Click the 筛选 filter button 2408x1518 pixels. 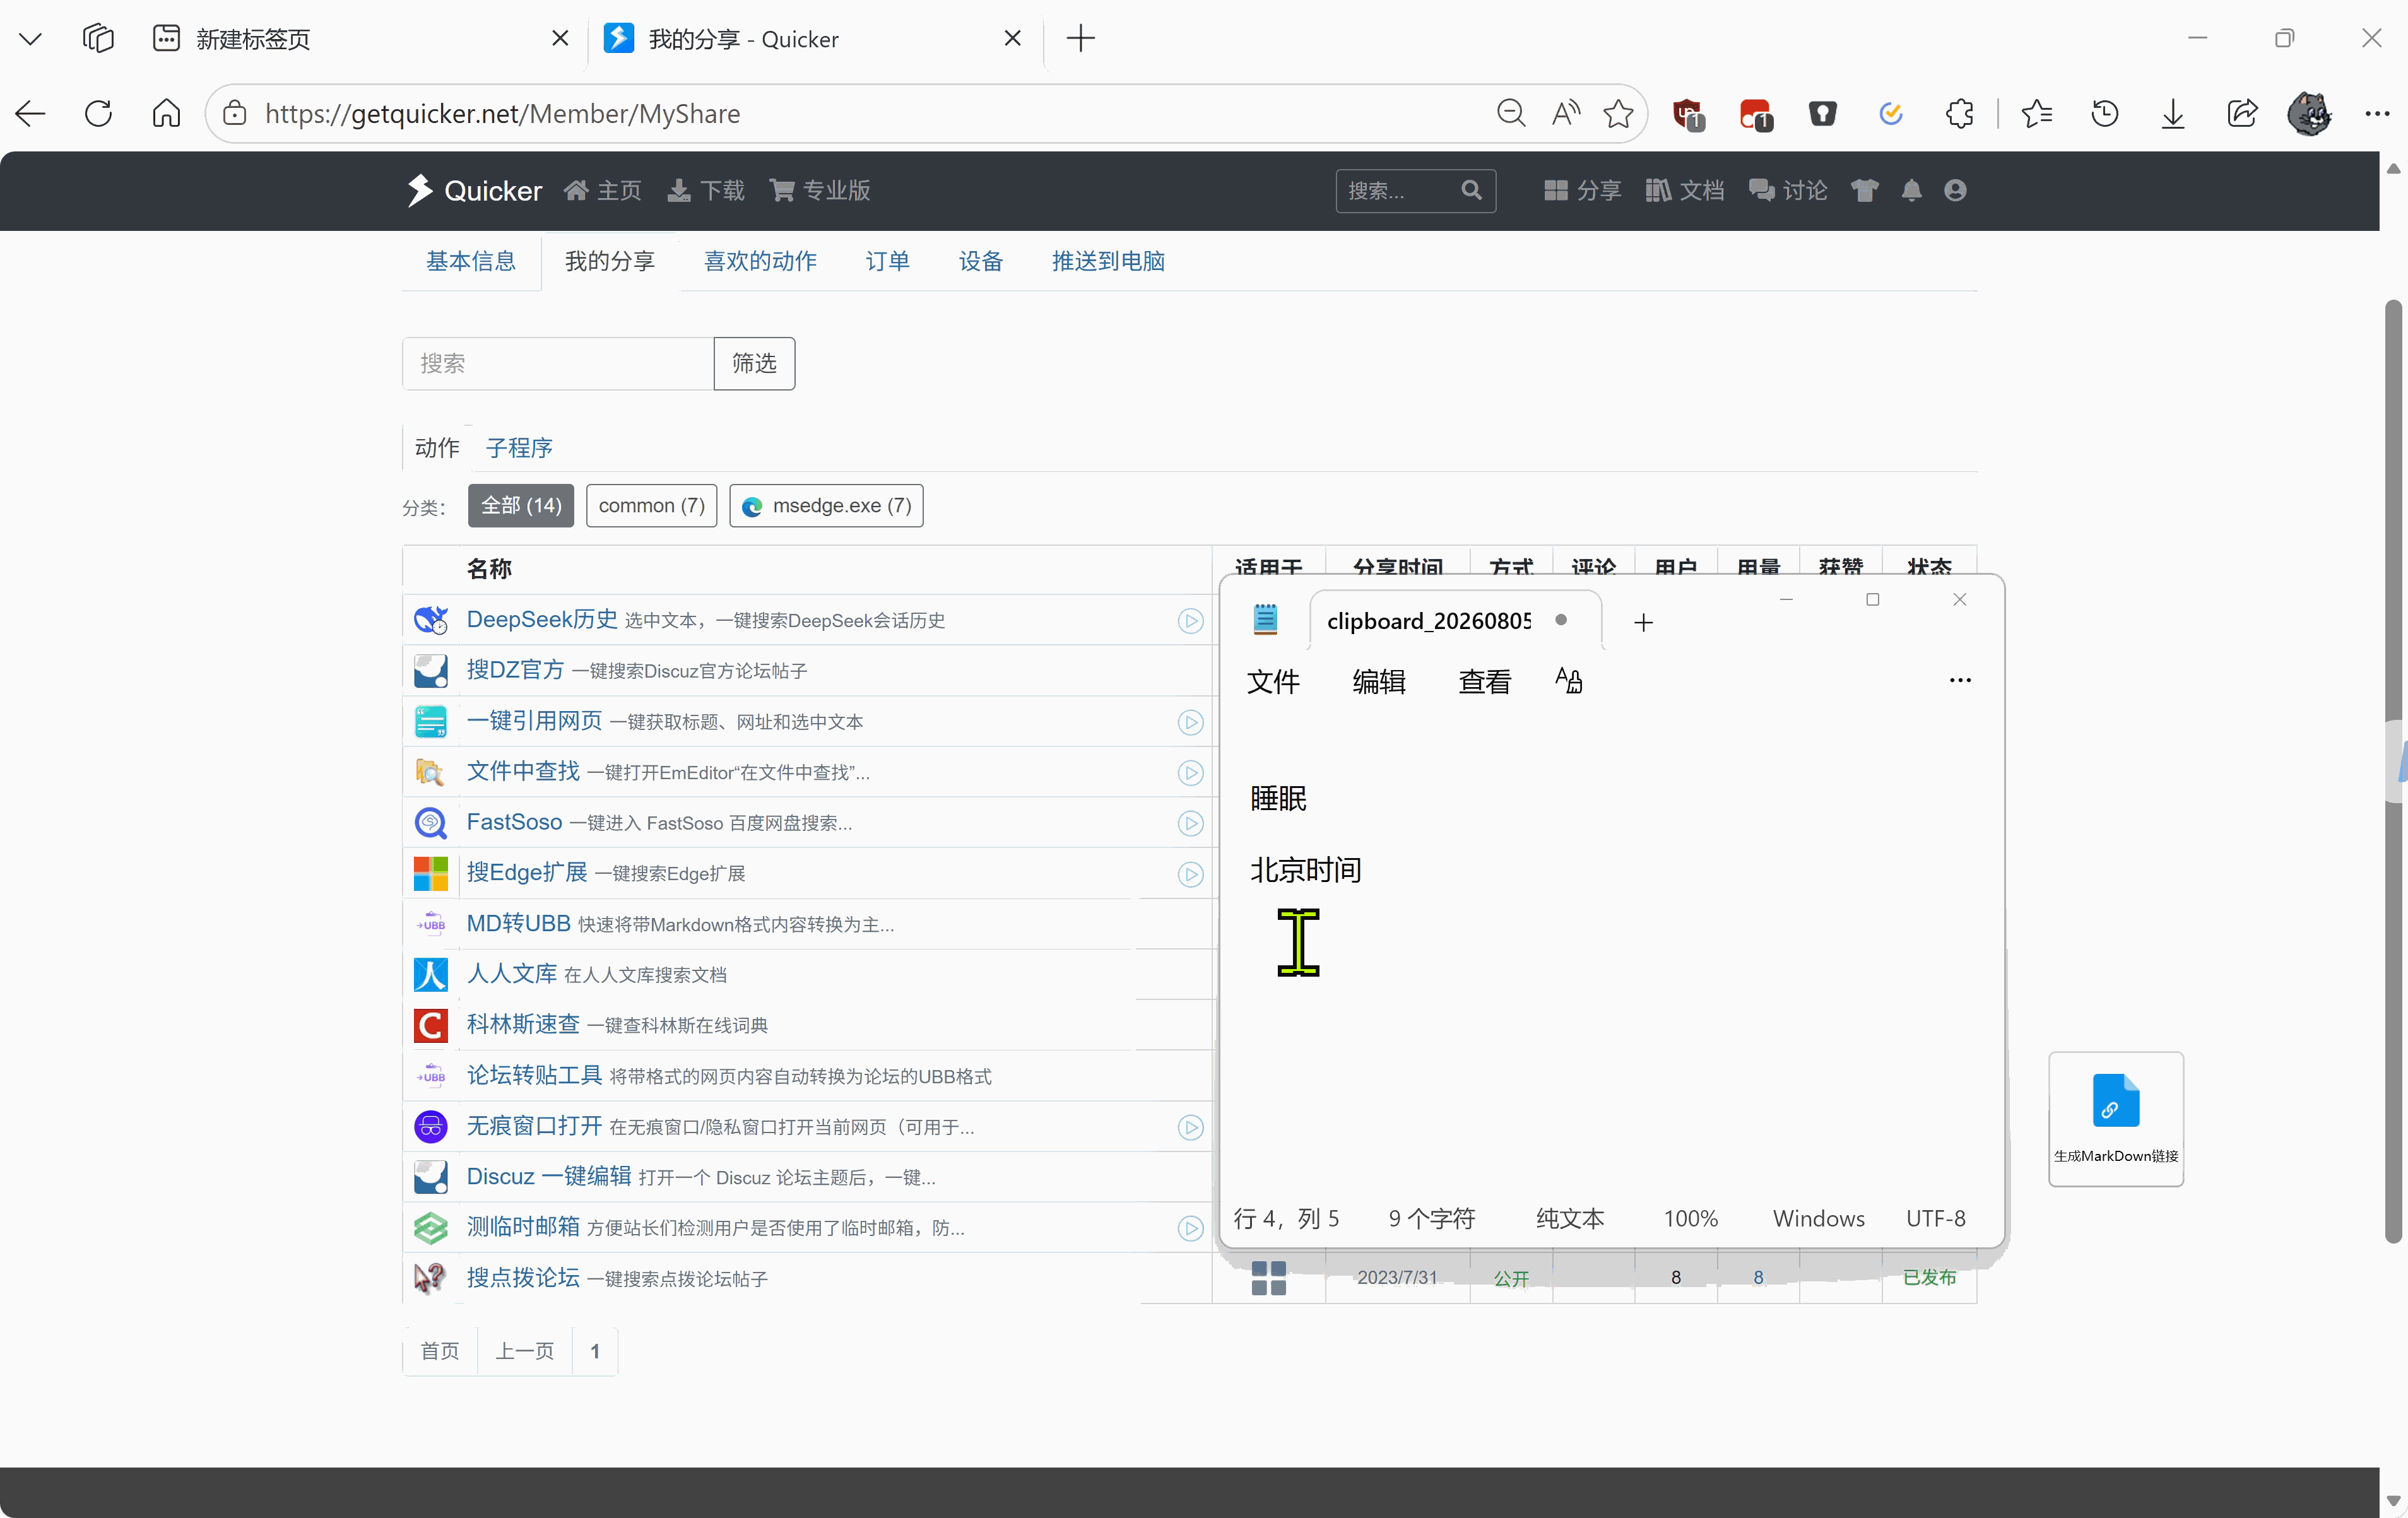(x=754, y=363)
